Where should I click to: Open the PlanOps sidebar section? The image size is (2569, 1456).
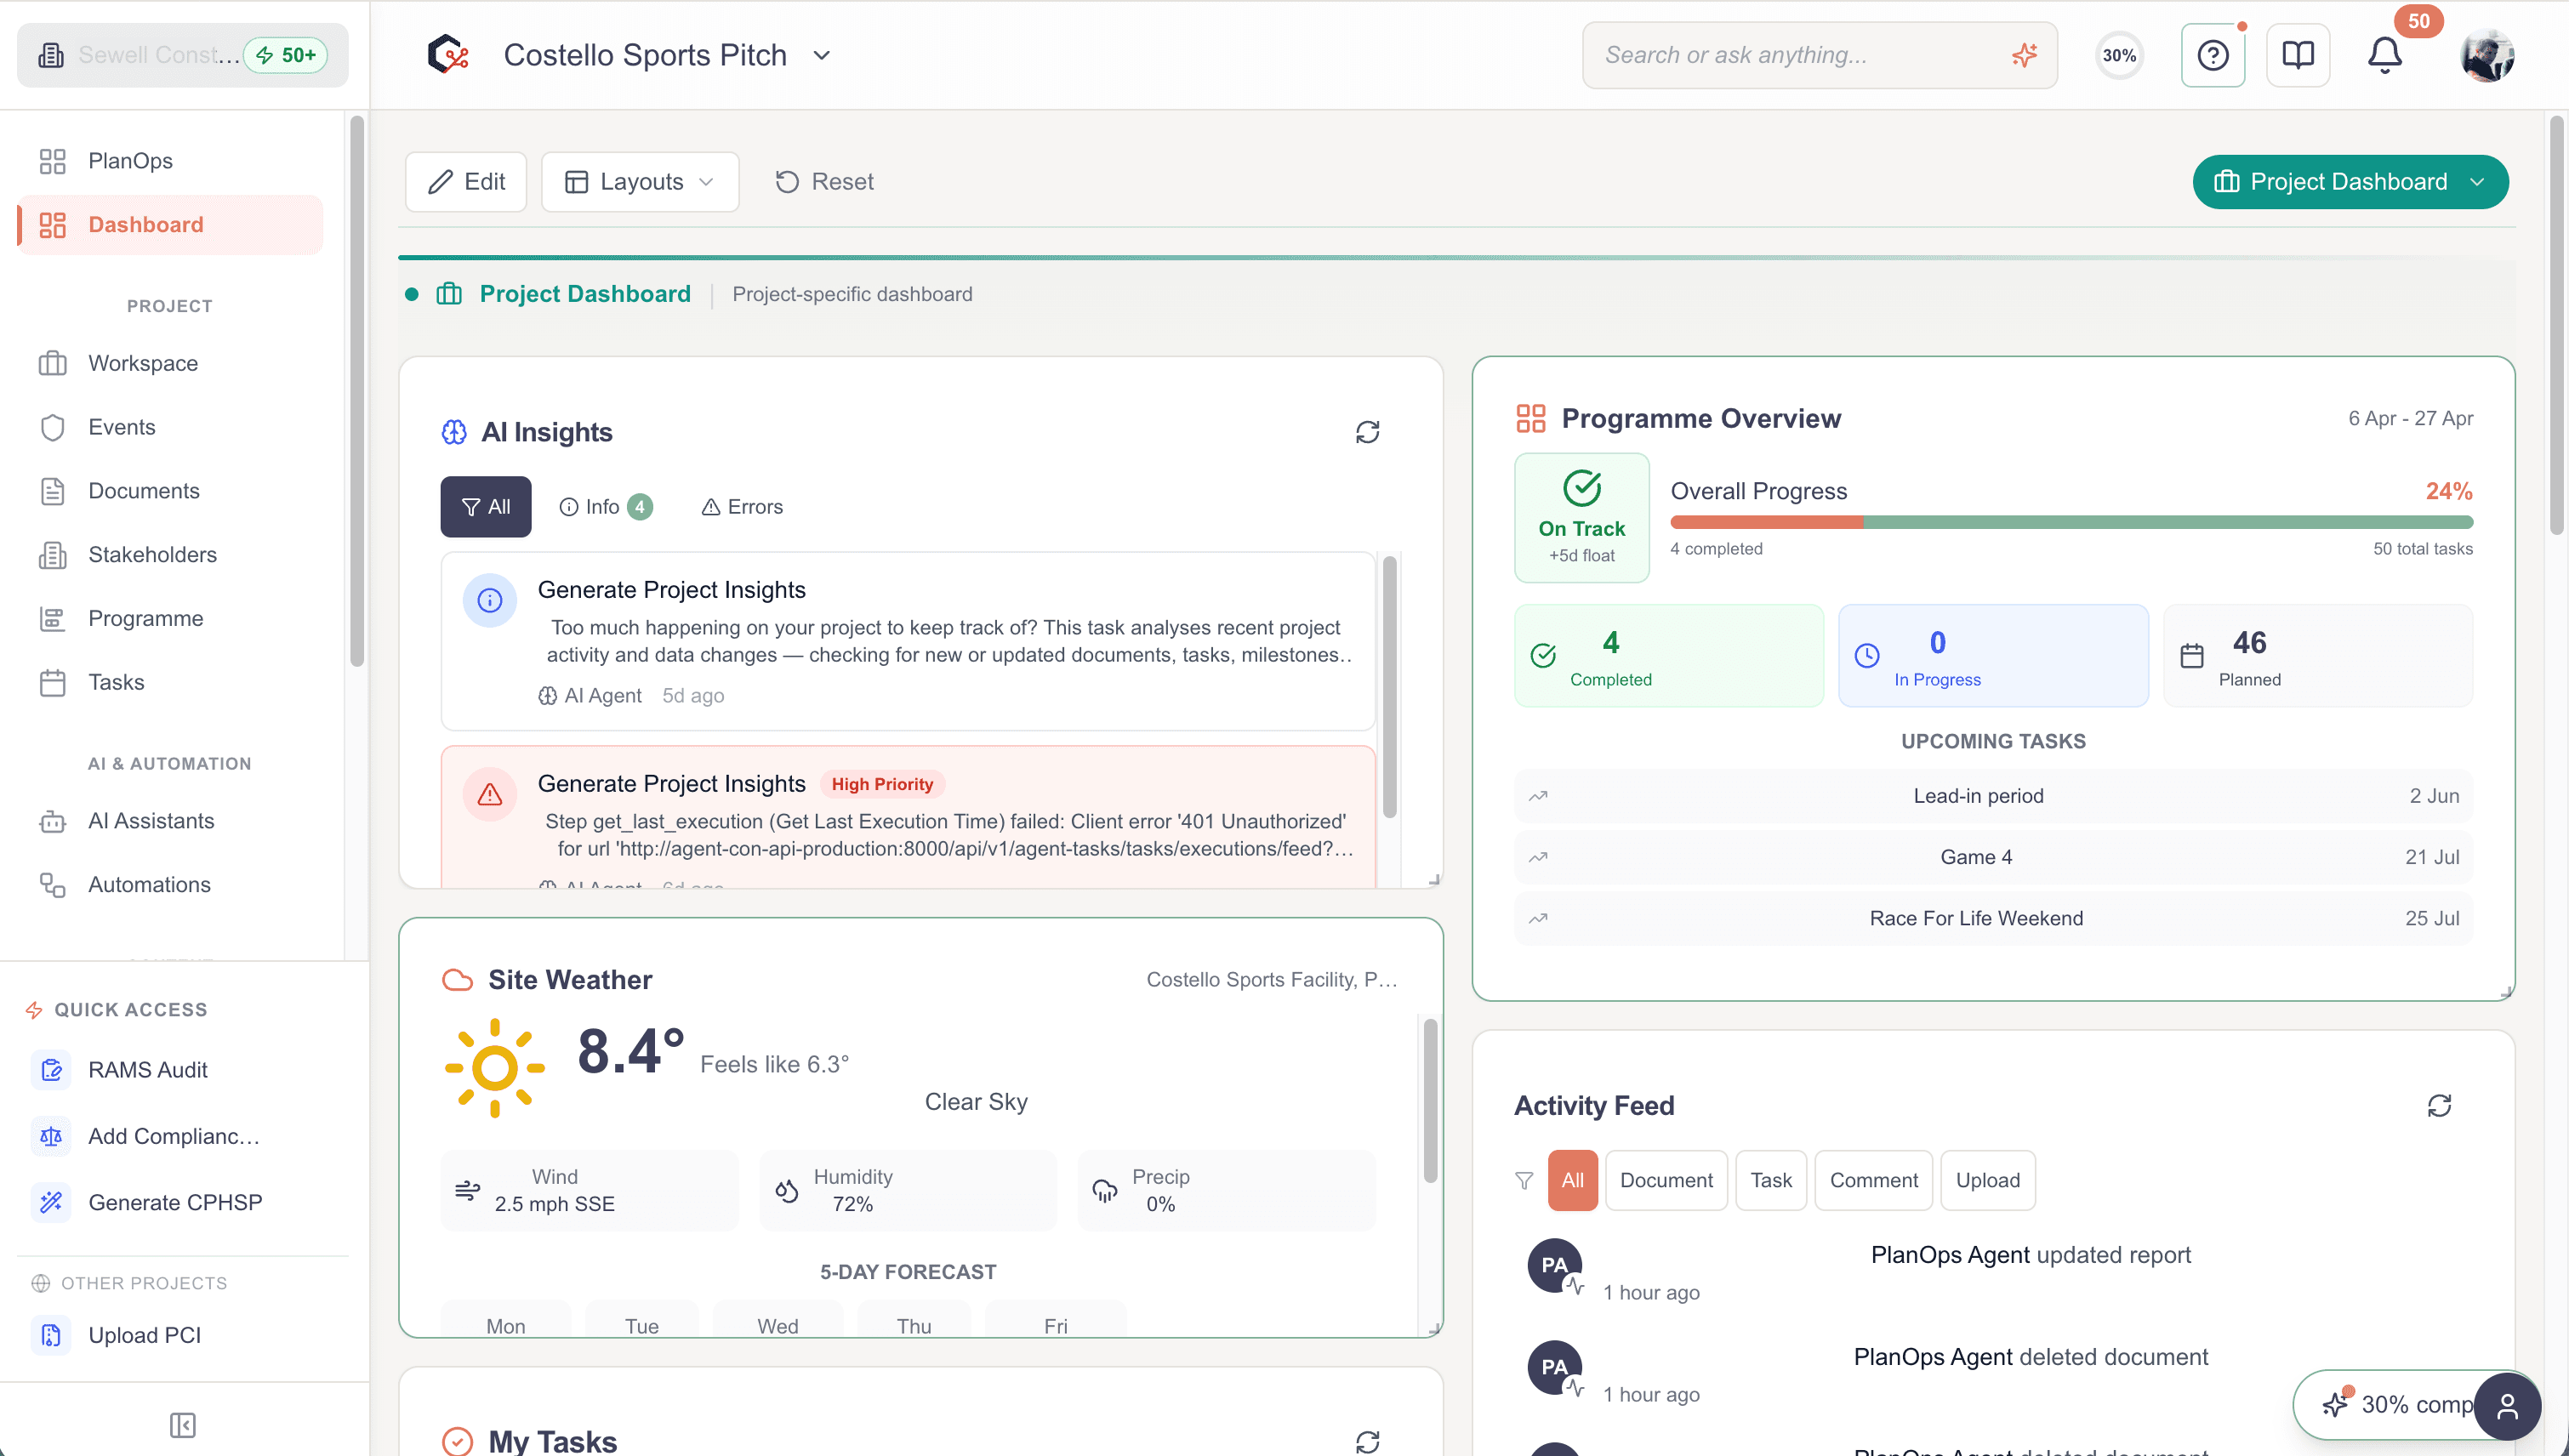click(x=129, y=160)
